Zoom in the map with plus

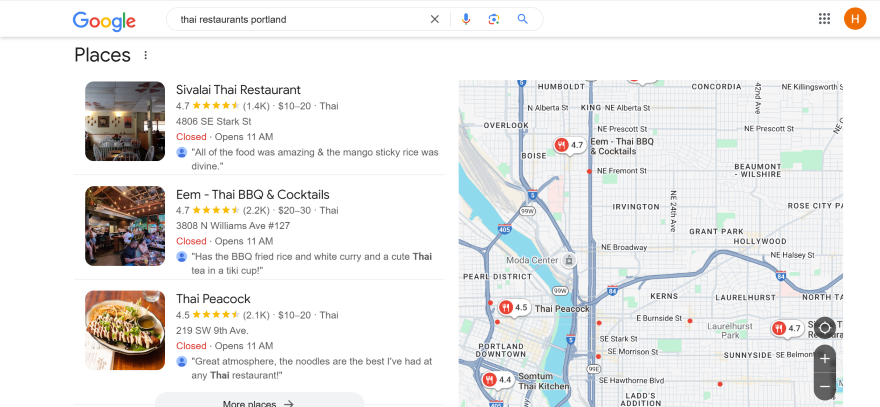click(824, 359)
